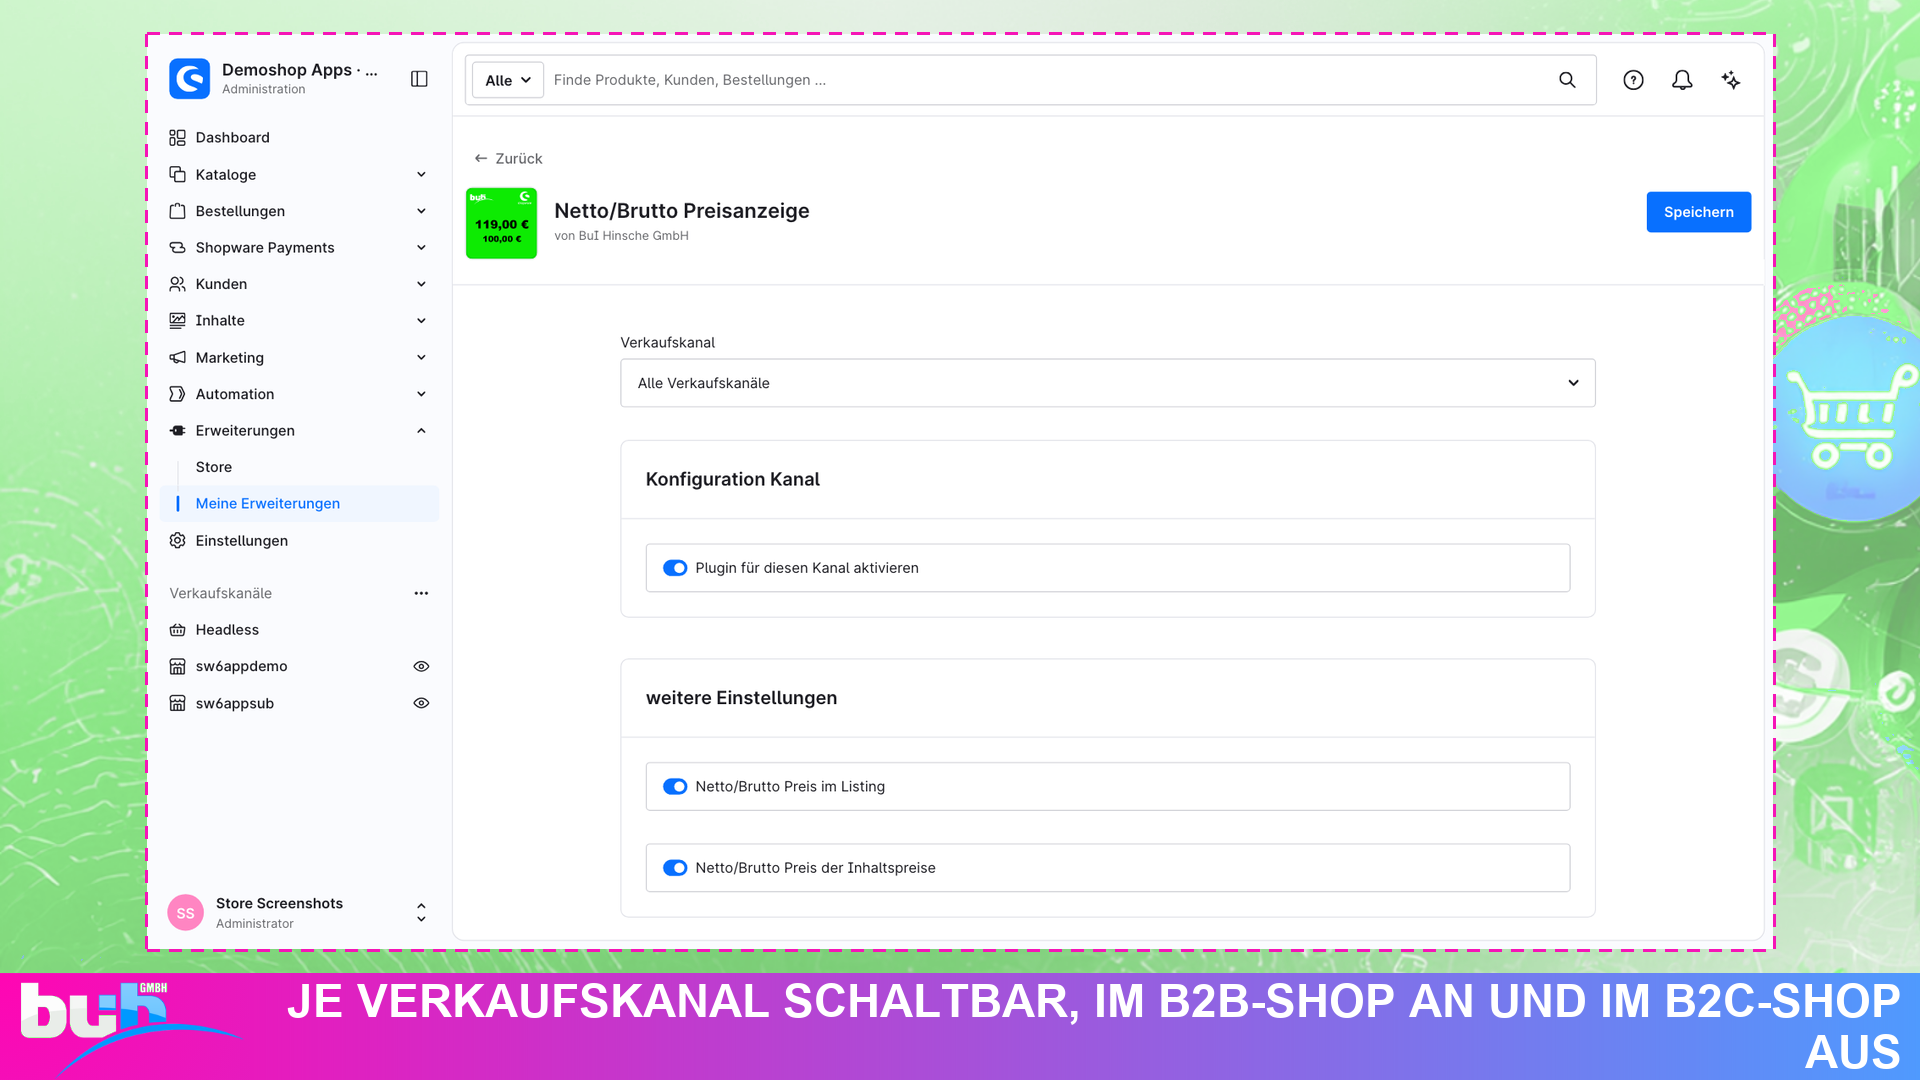Screen dimensions: 1920x1080
Task: Expand the Automation chevron
Action: click(x=421, y=394)
